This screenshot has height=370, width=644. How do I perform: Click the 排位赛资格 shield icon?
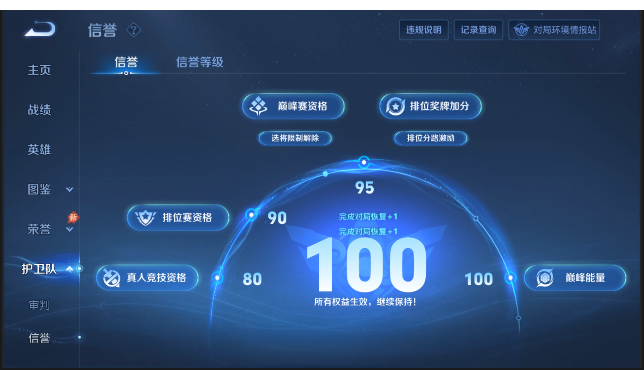point(145,217)
